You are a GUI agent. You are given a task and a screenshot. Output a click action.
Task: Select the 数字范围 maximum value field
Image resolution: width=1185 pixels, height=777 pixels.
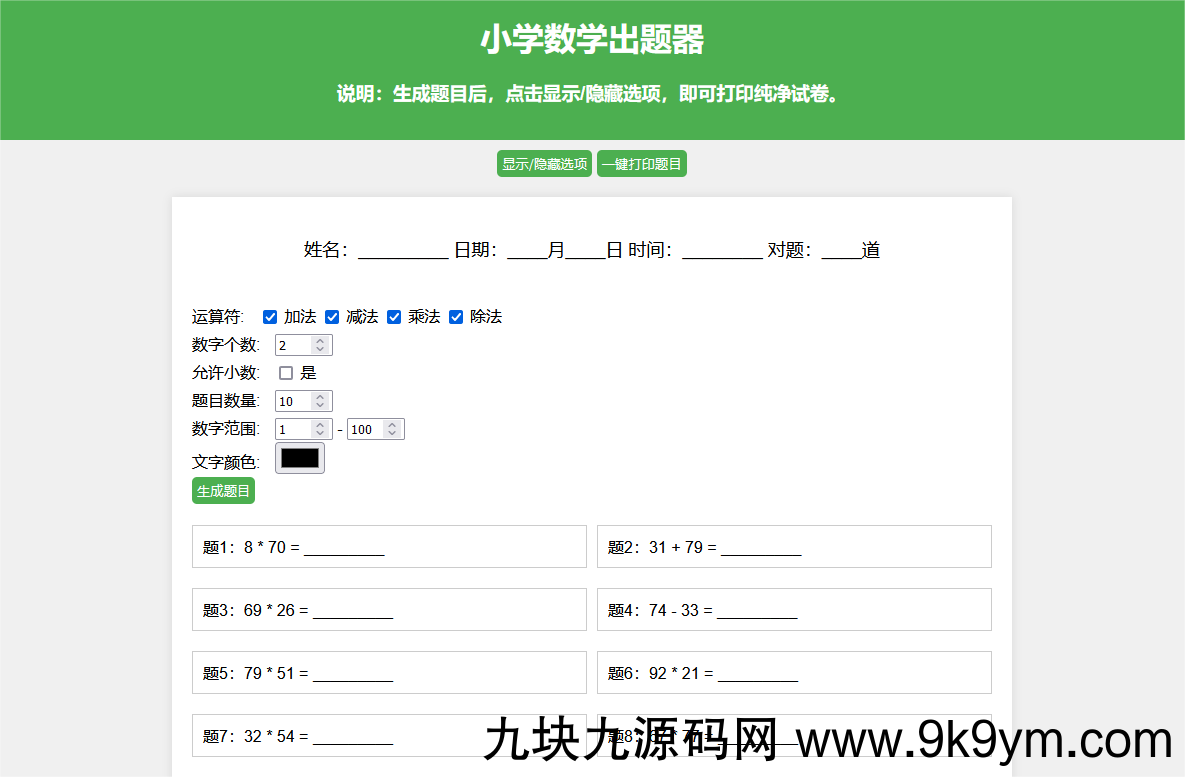tap(365, 429)
